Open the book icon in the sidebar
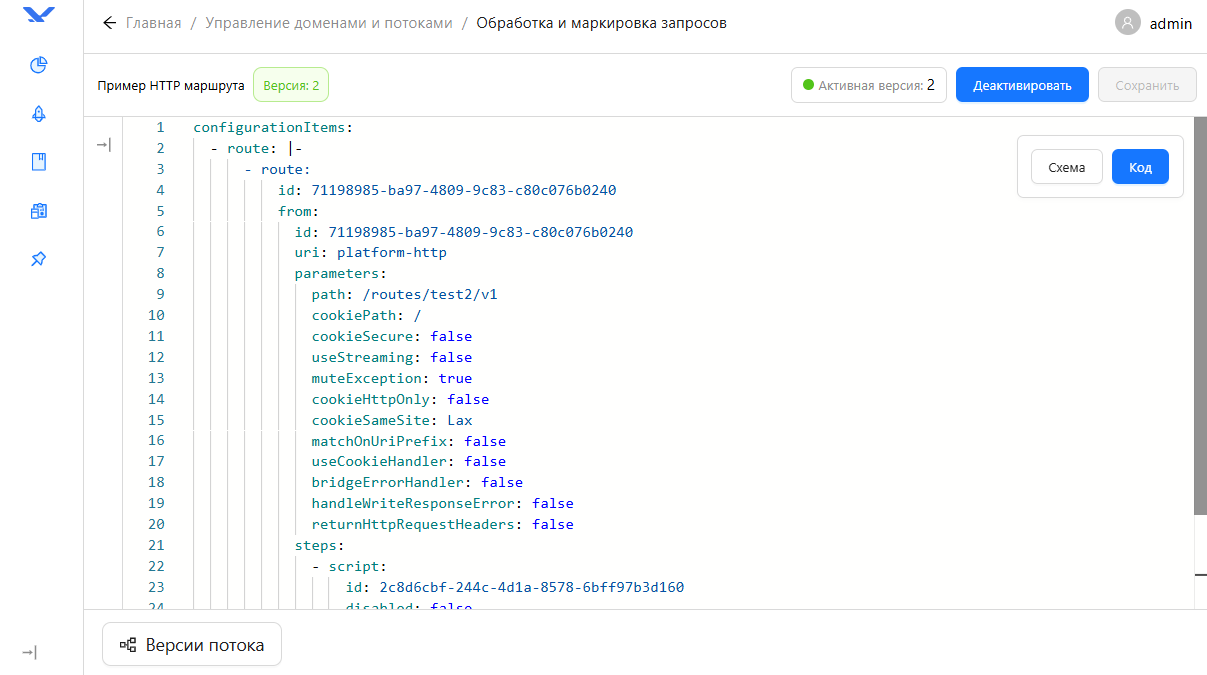1207x675 pixels. (x=39, y=162)
